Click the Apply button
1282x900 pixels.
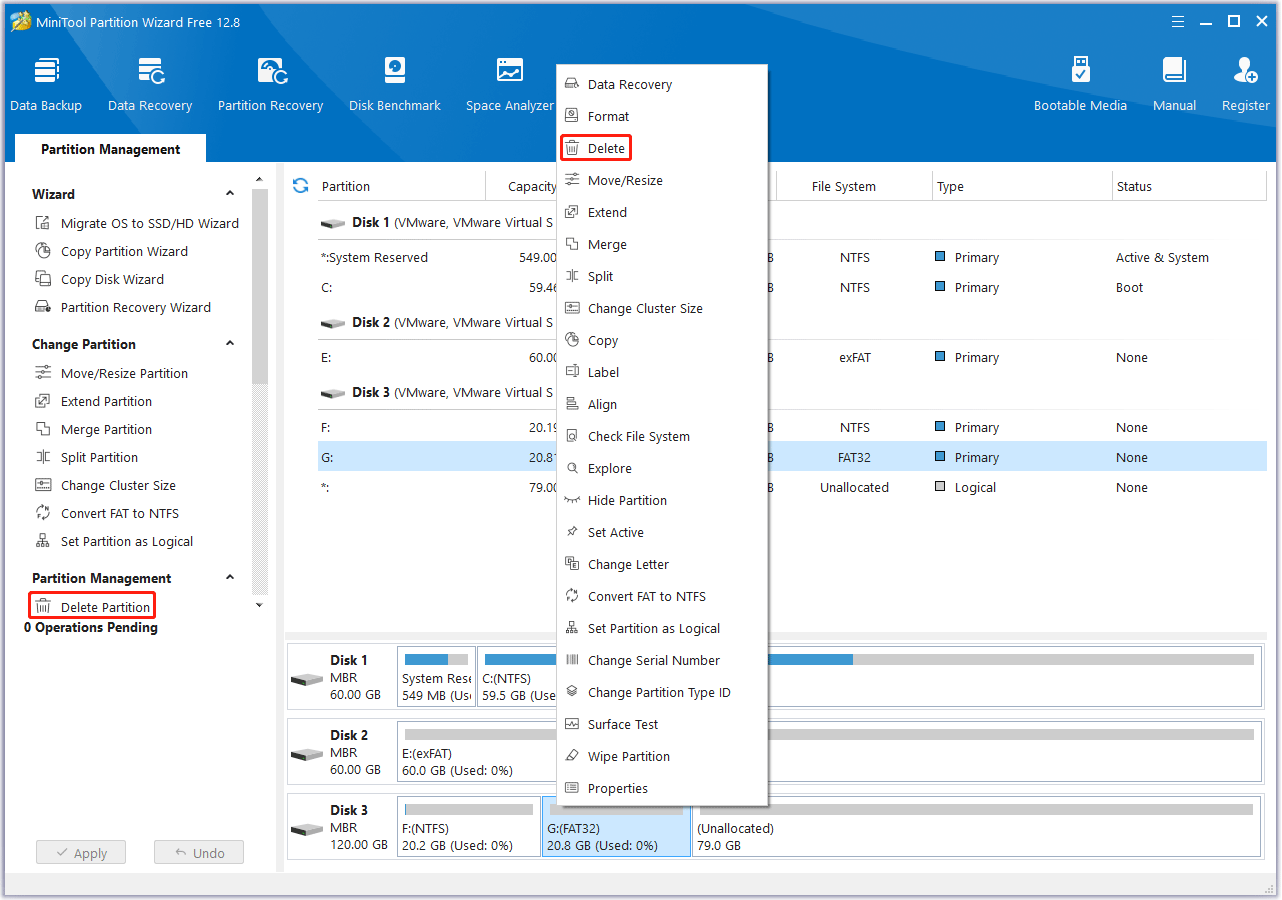pos(81,853)
